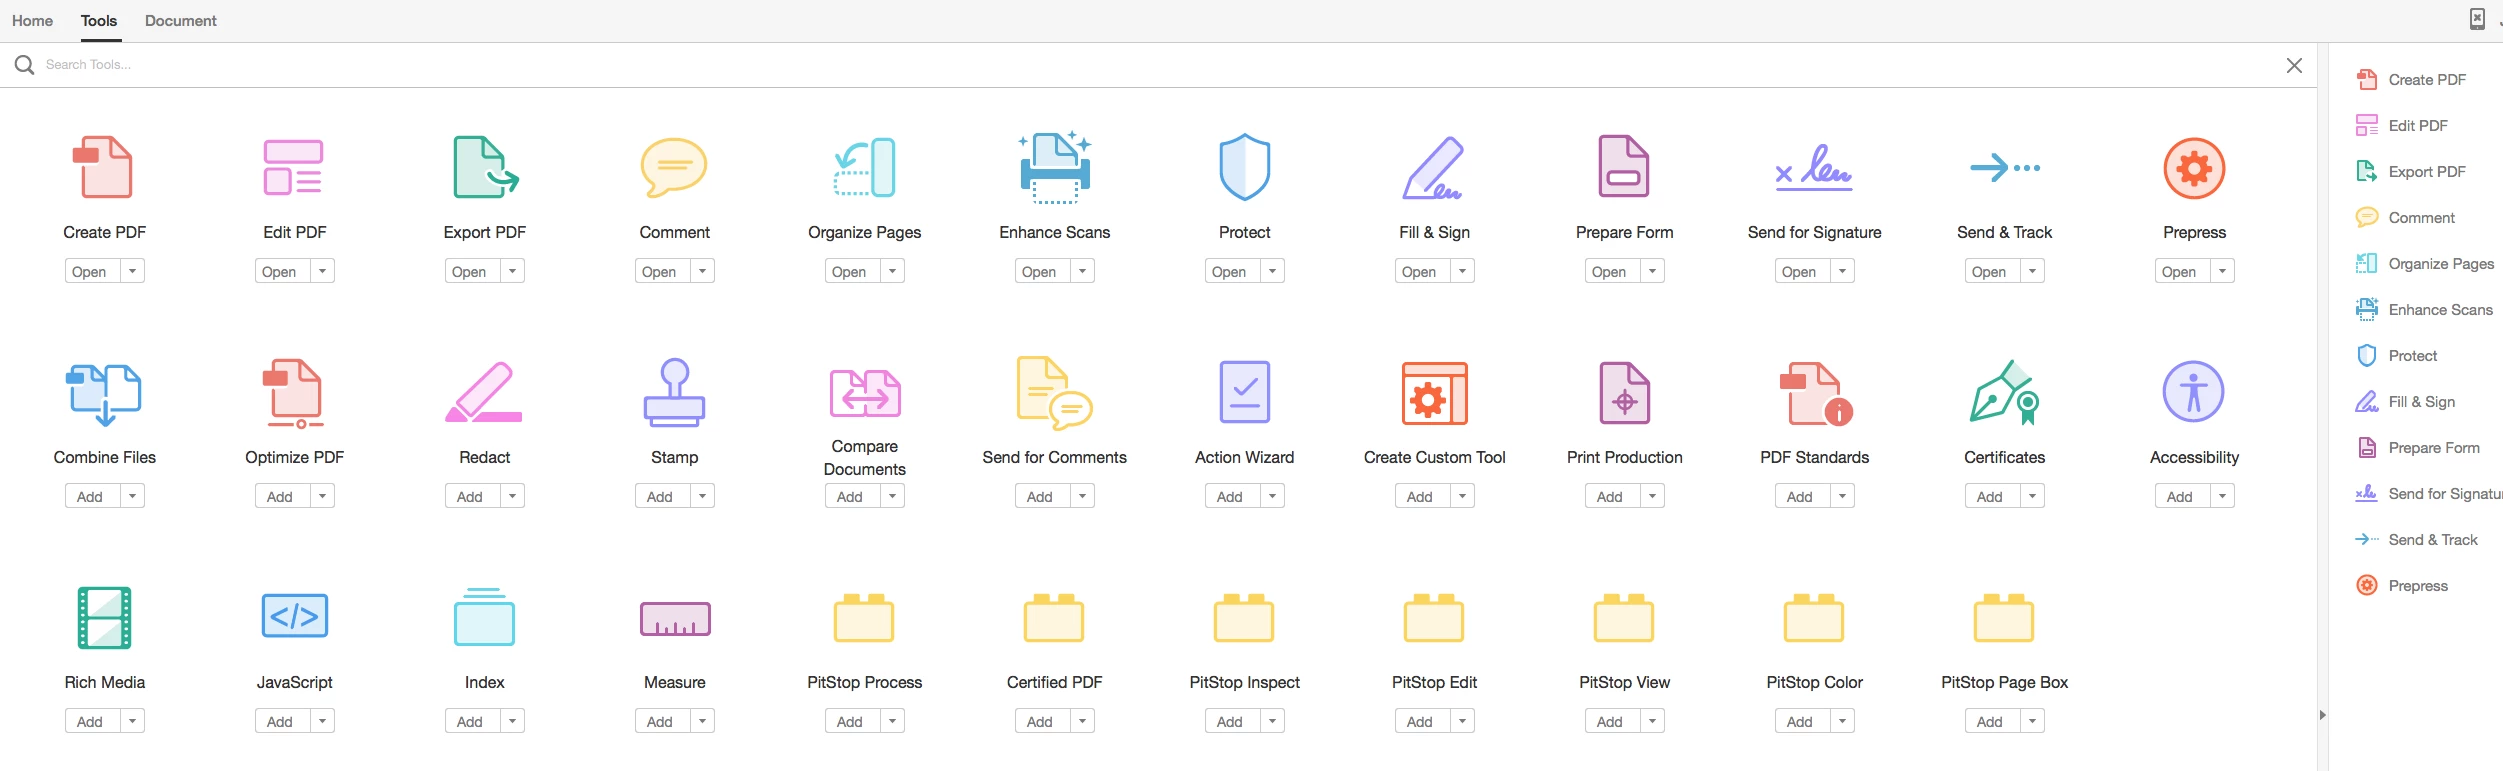This screenshot has width=2503, height=771.
Task: Open dropdown arrow beside Measure Add button
Action: 702,721
